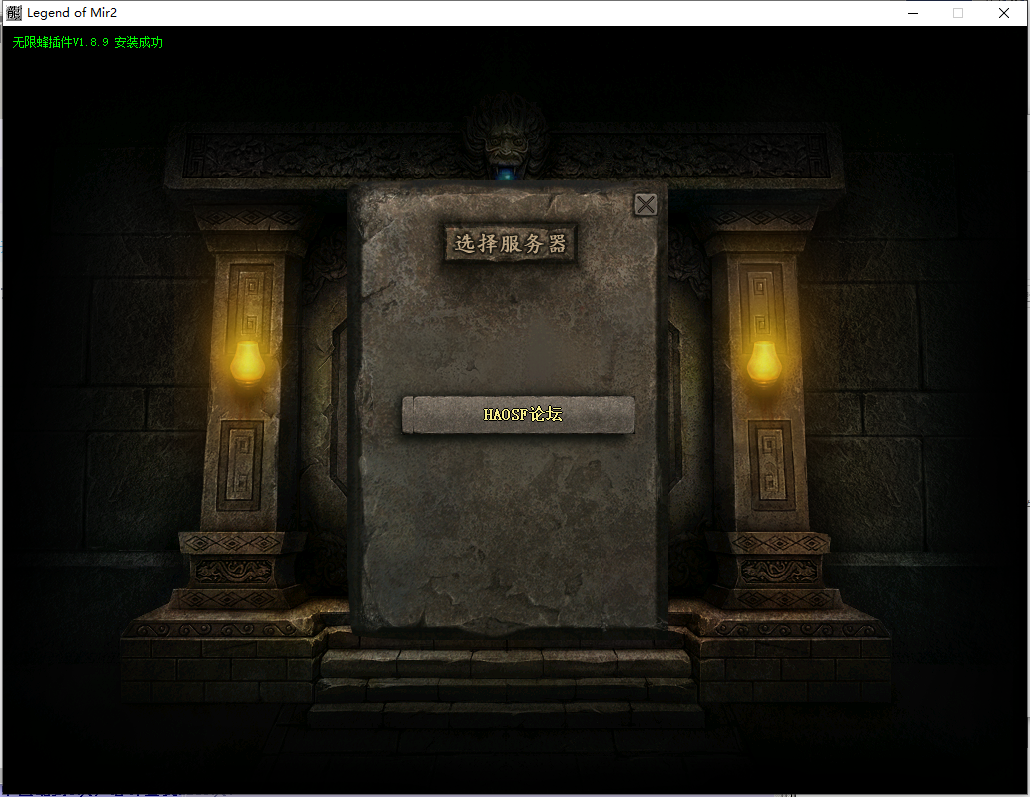This screenshot has height=797, width=1030.
Task: Click the Legend of Mir2 title bar icon
Action: coord(14,13)
